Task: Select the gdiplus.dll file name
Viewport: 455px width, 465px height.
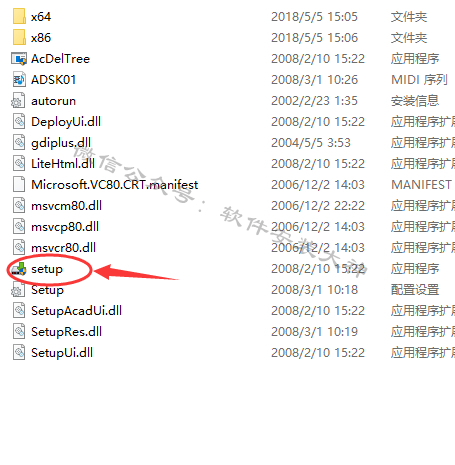Action: [61, 143]
